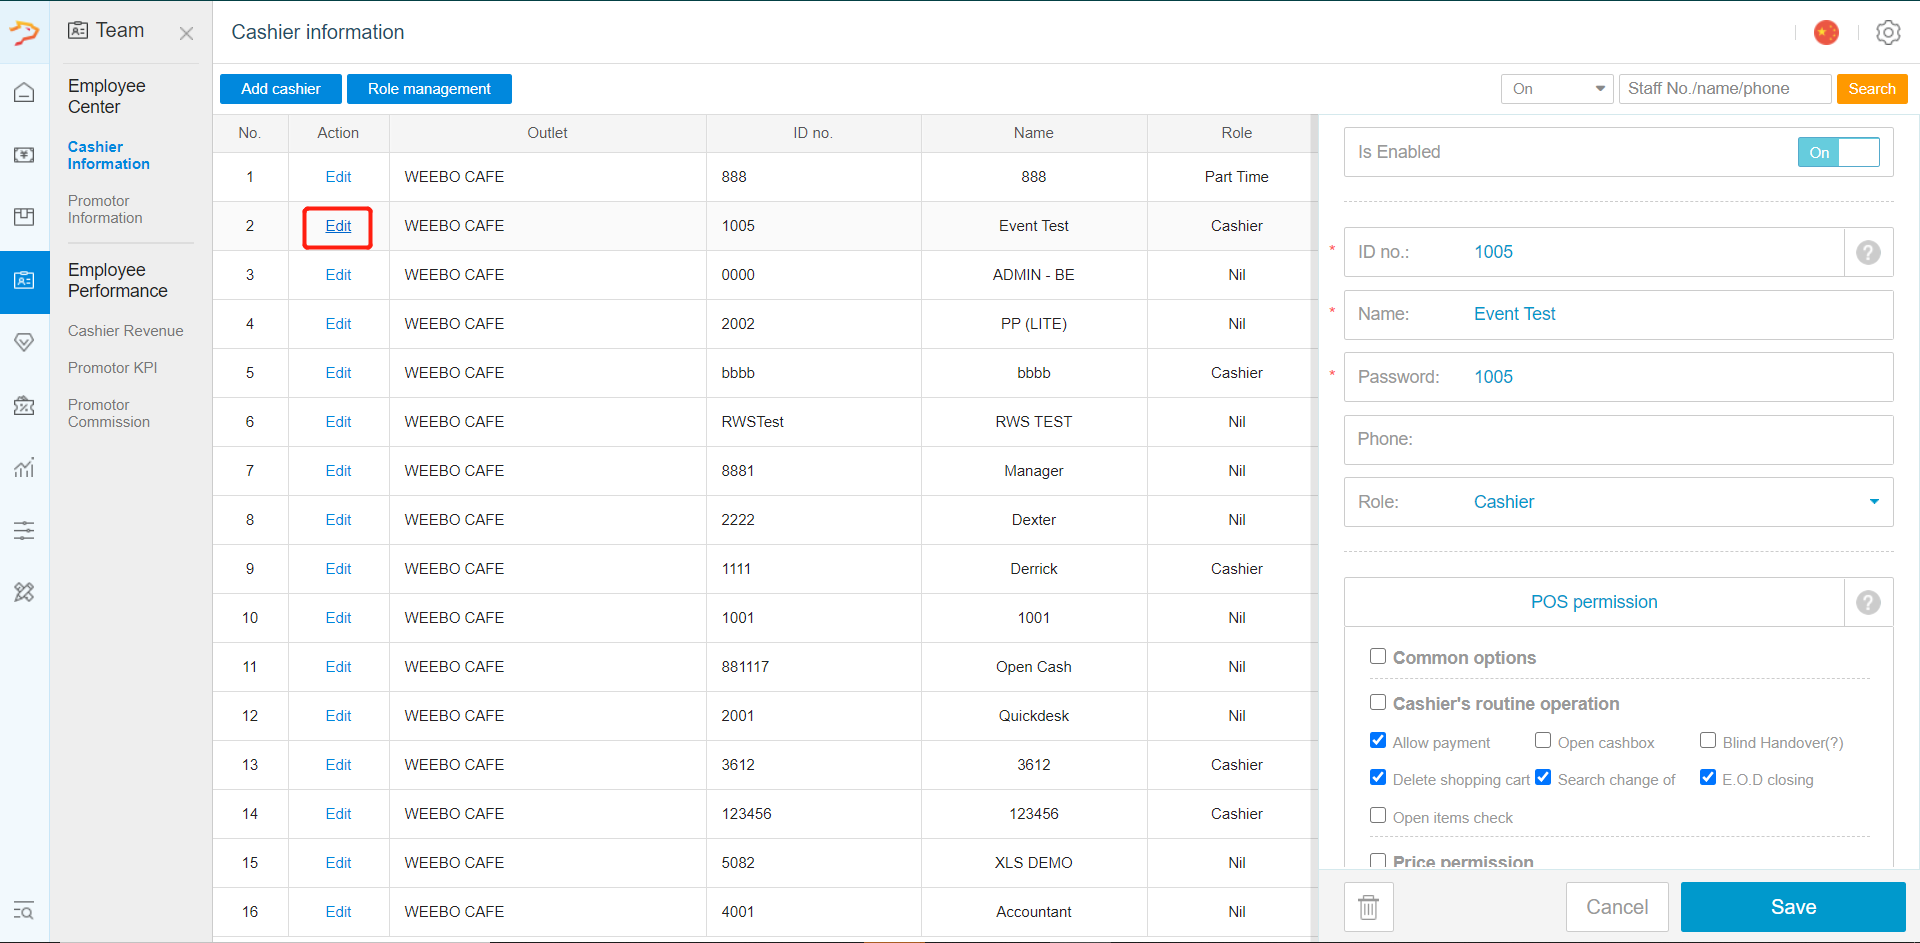Click the help icon beside ID no. field
Viewport: 1920px width, 943px height.
pos(1868,252)
